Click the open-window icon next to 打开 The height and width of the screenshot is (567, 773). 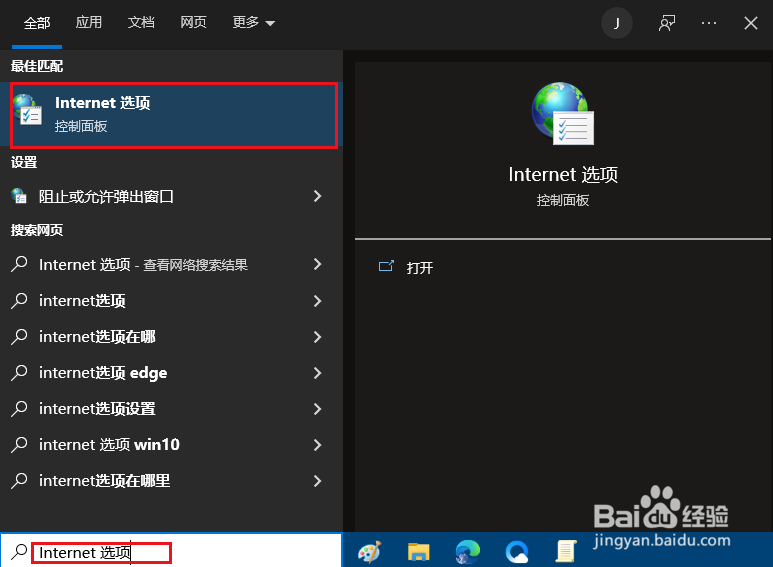pyautogui.click(x=386, y=266)
